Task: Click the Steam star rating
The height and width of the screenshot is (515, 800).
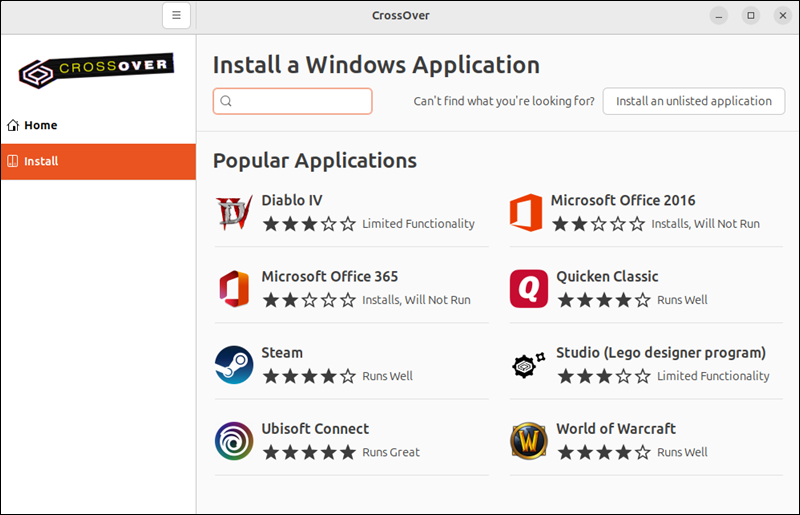Action: 309,376
